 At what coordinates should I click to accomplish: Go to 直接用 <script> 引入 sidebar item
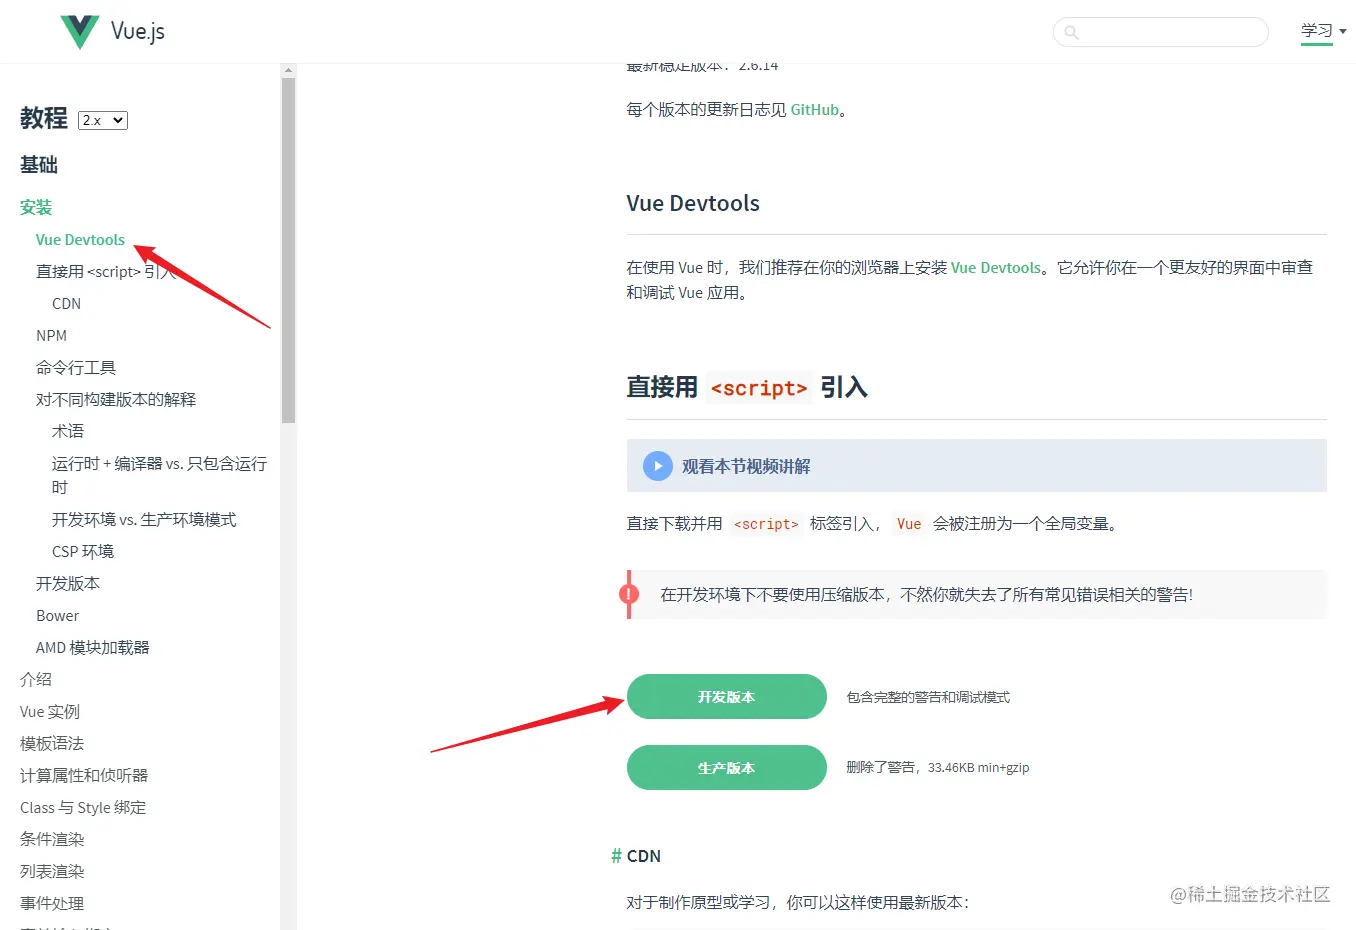pyautogui.click(x=105, y=272)
